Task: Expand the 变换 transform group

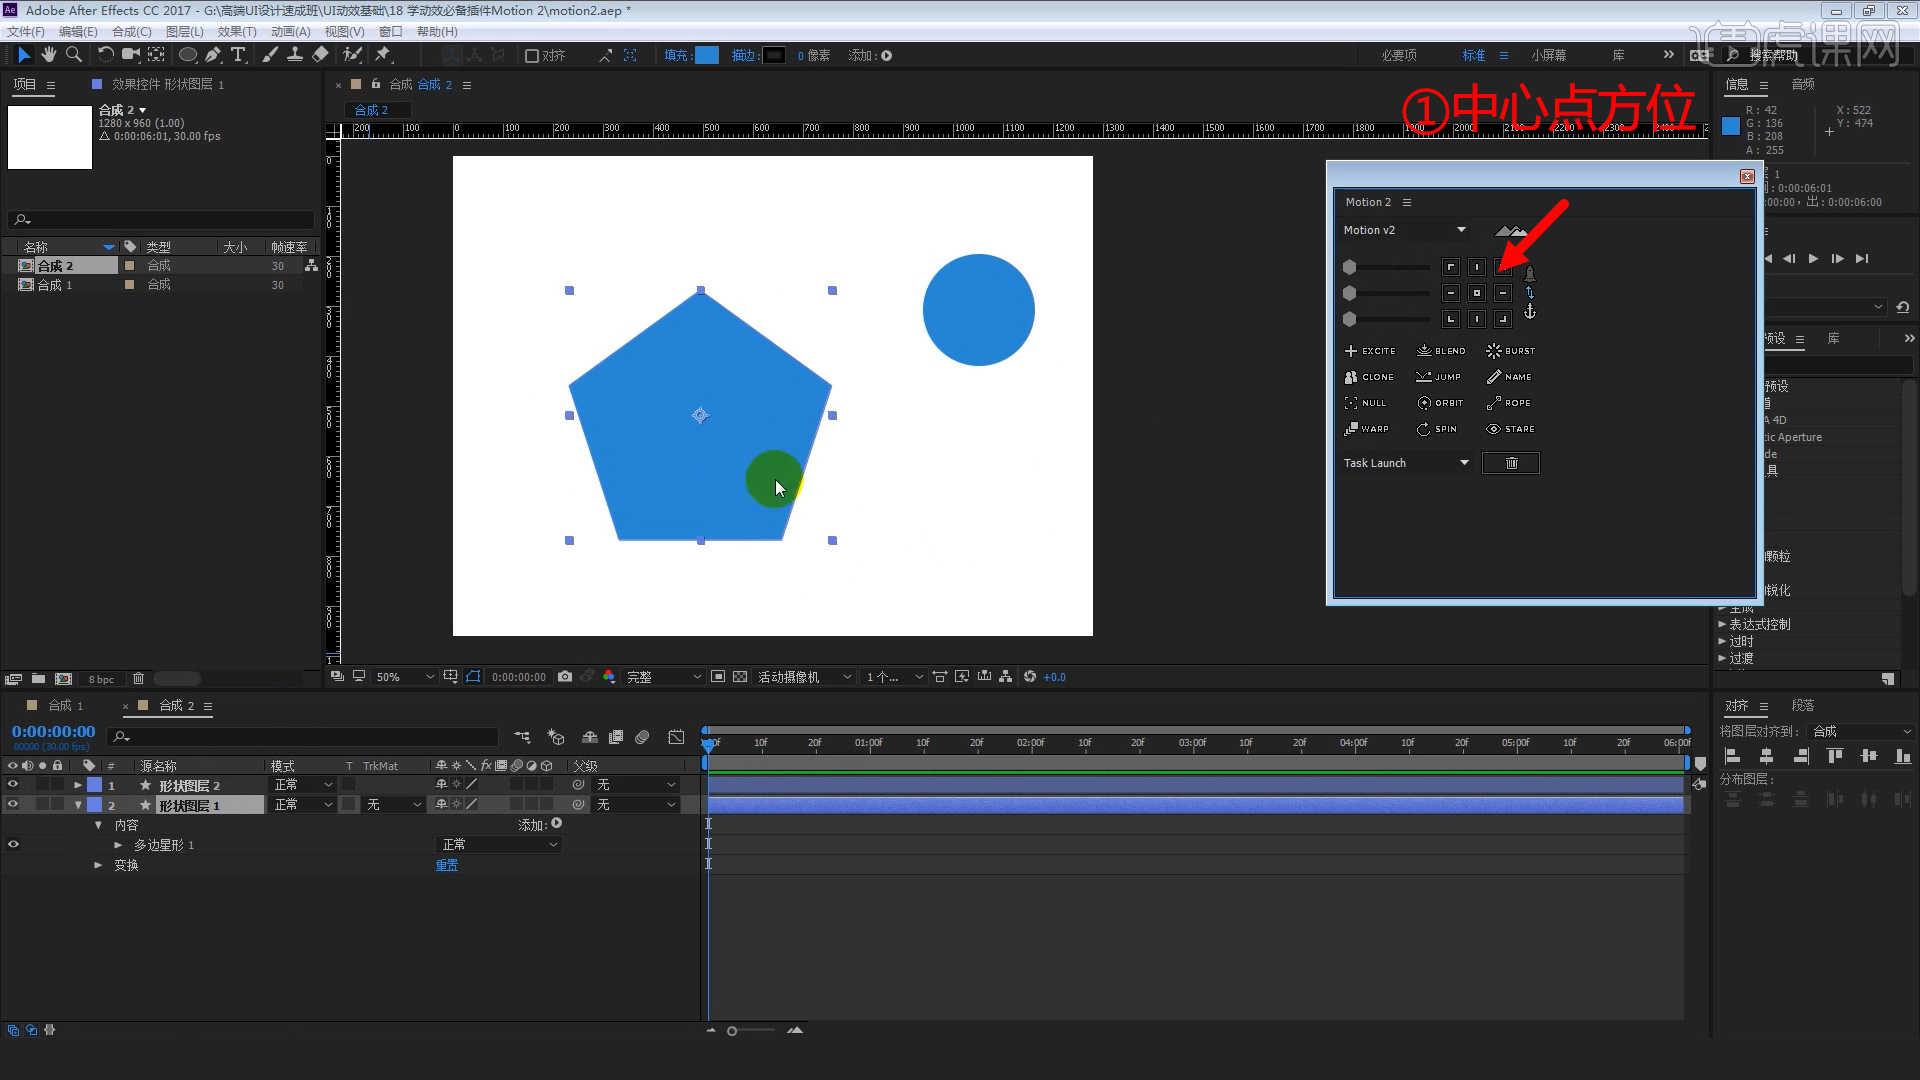Action: tap(98, 865)
